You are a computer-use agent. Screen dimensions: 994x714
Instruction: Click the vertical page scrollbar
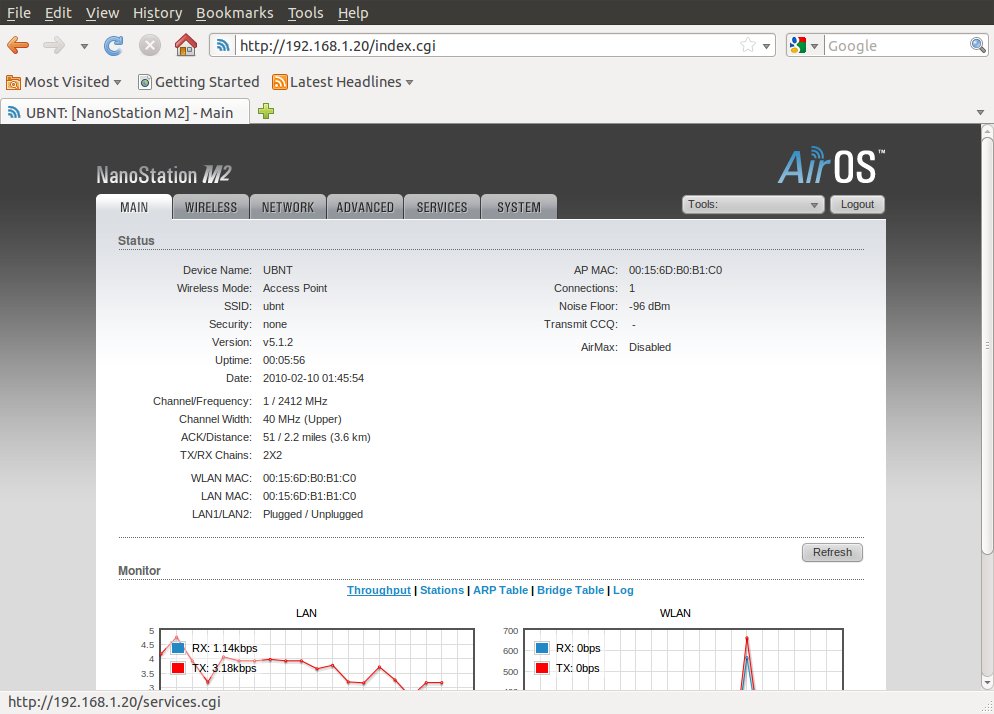(x=987, y=346)
